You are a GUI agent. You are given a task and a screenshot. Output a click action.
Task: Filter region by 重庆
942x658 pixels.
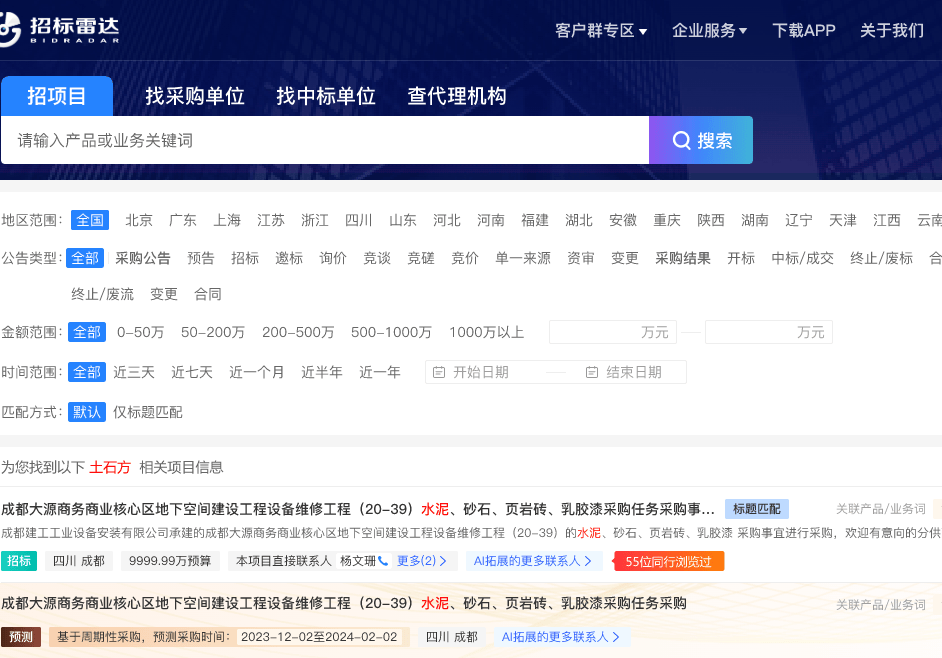click(x=667, y=221)
